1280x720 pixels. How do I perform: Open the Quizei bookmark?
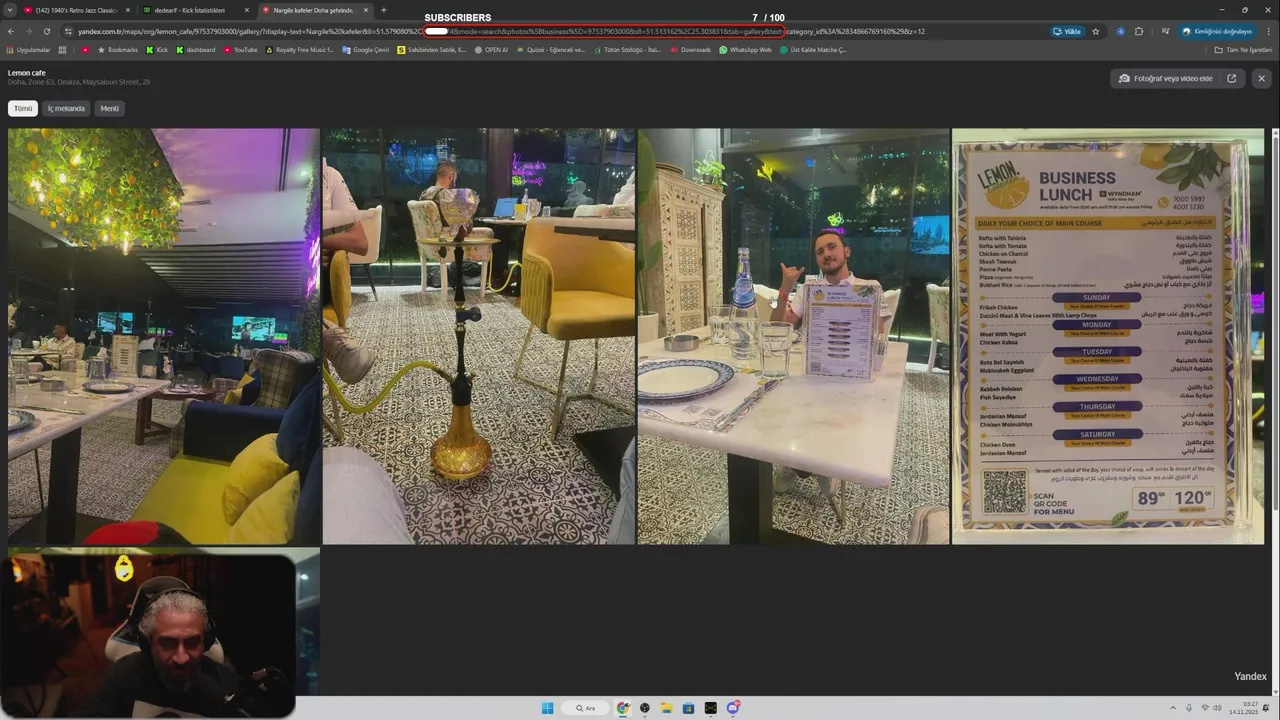551,49
